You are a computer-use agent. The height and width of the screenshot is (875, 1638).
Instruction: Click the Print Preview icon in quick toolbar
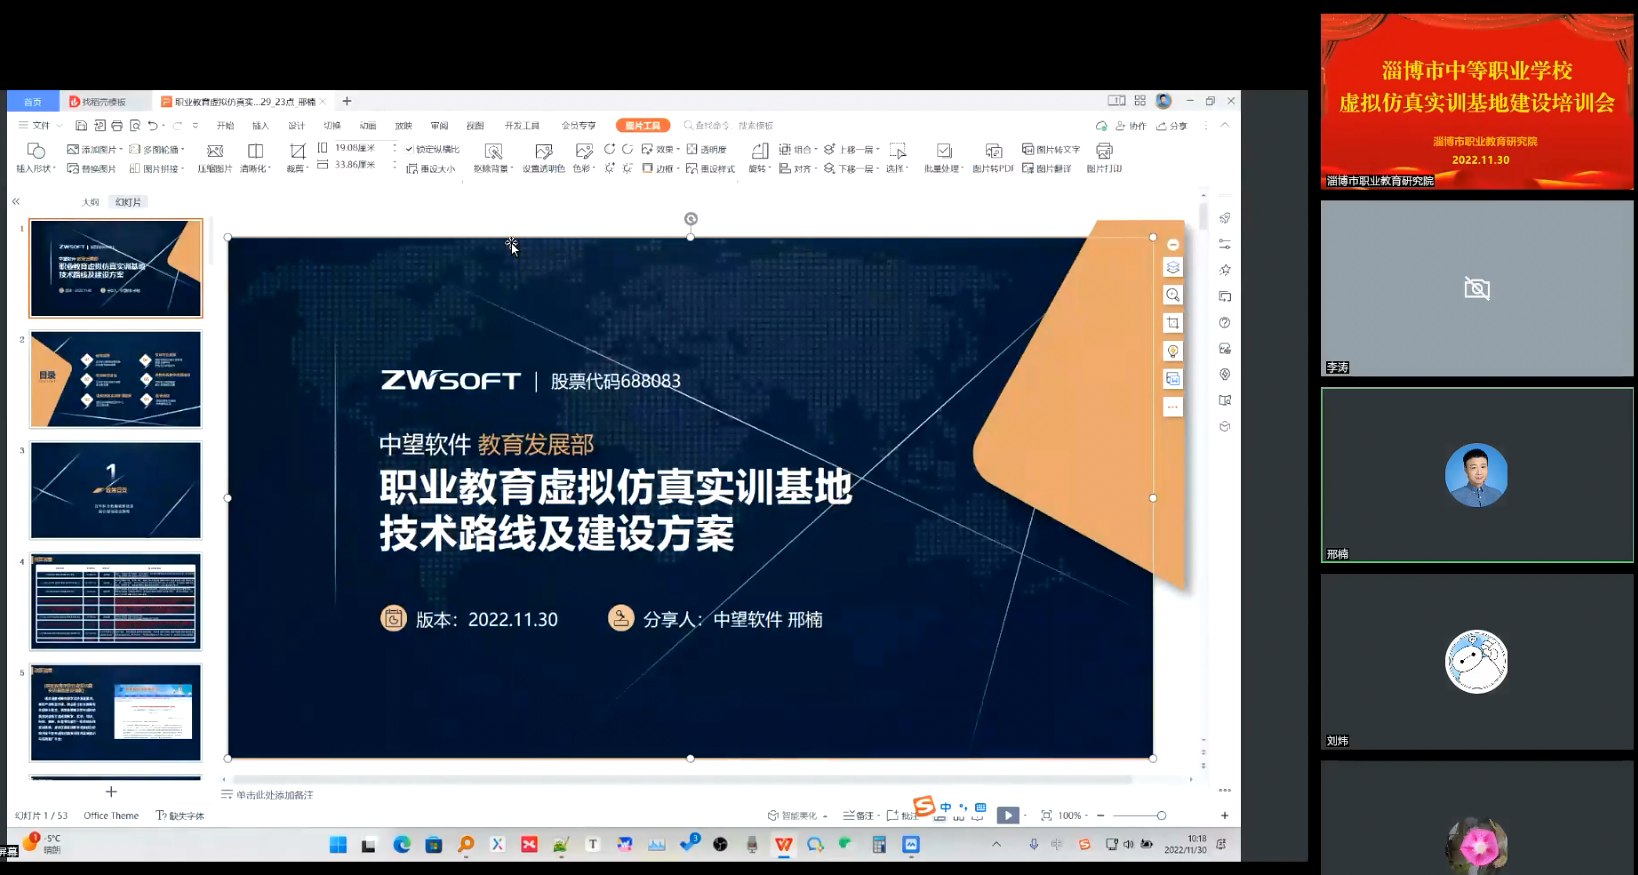(135, 125)
